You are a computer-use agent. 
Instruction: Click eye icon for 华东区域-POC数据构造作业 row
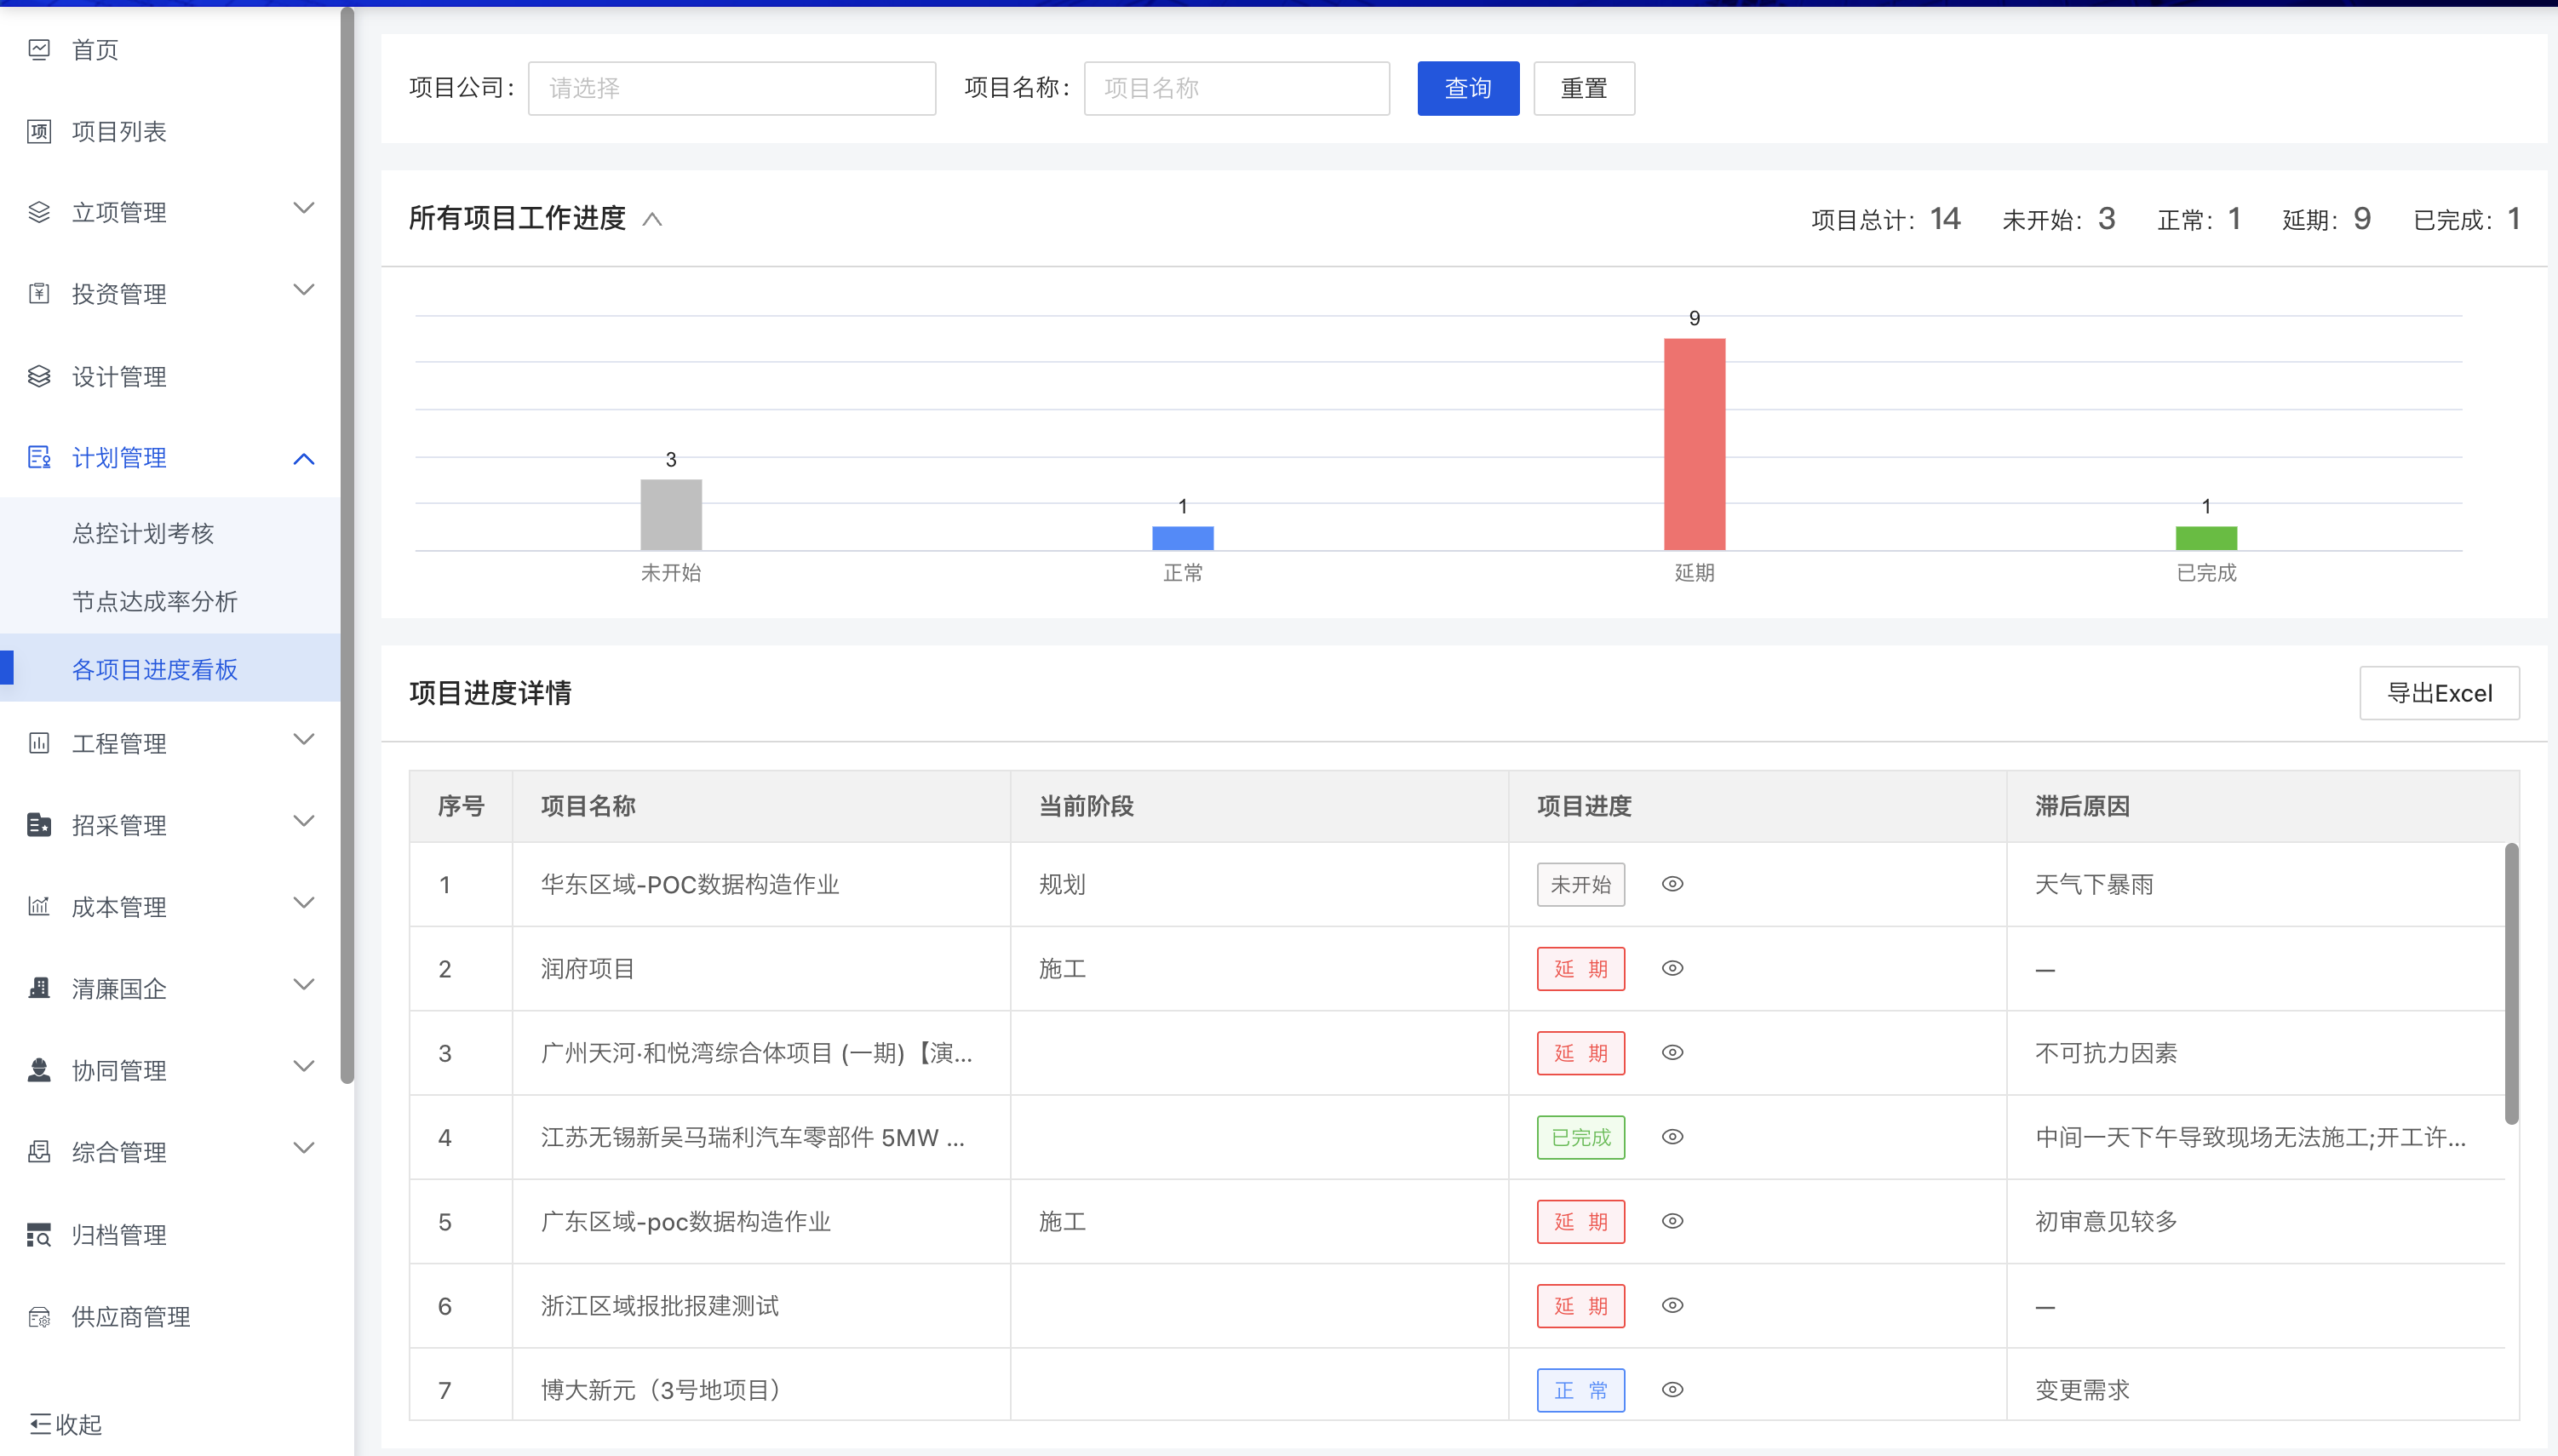click(1672, 884)
